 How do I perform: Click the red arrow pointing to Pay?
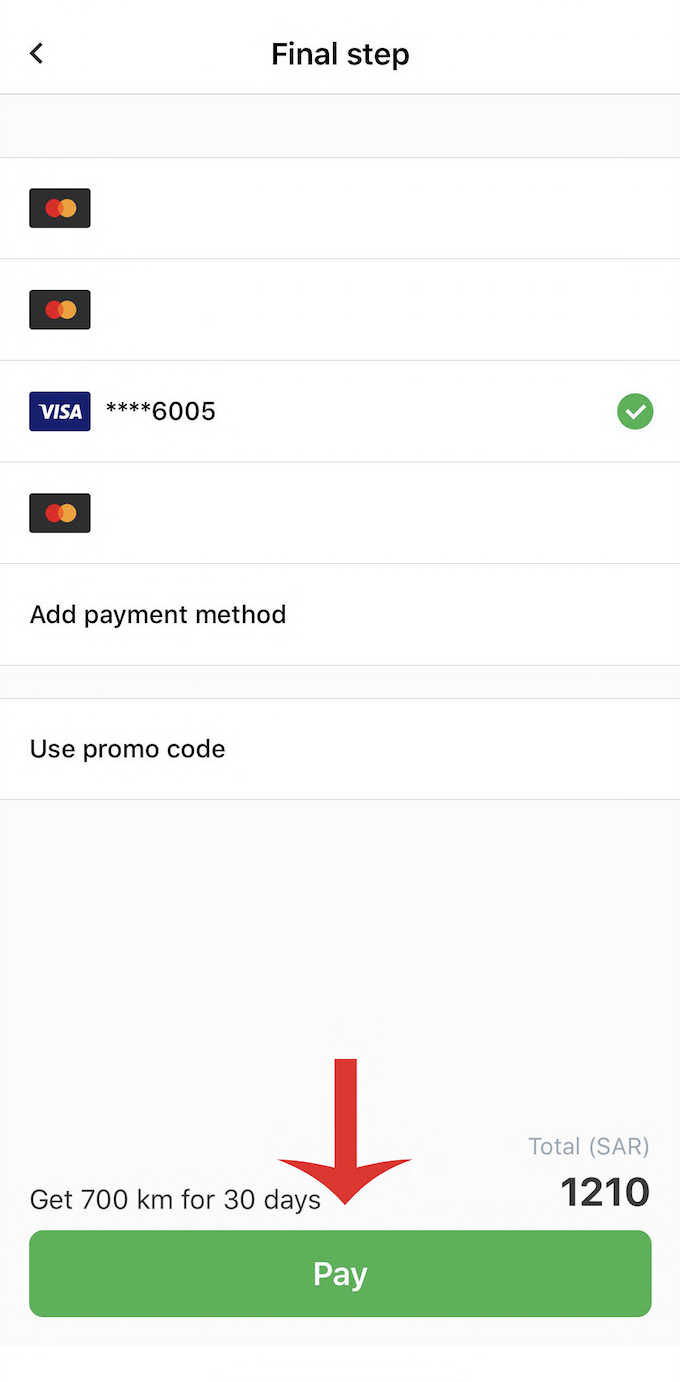345,1130
